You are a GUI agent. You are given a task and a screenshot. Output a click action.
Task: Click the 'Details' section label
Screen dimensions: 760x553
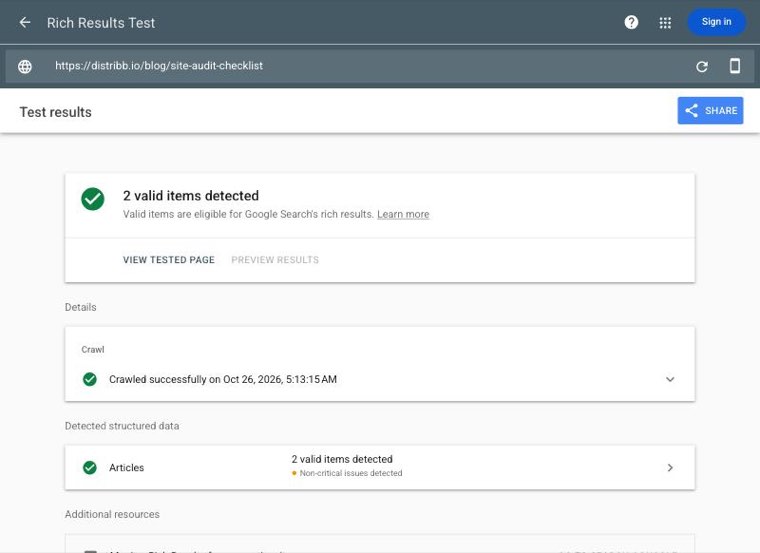click(80, 307)
